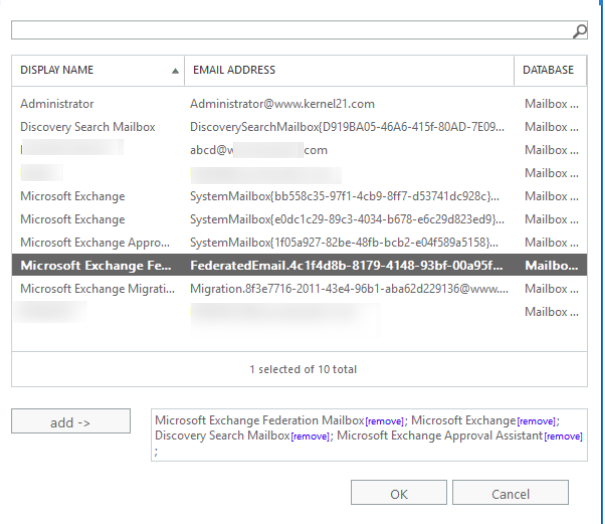Click the SystemMailbox{1f05a927 email cell
Screen dimensions: 605x524
tap(344, 243)
